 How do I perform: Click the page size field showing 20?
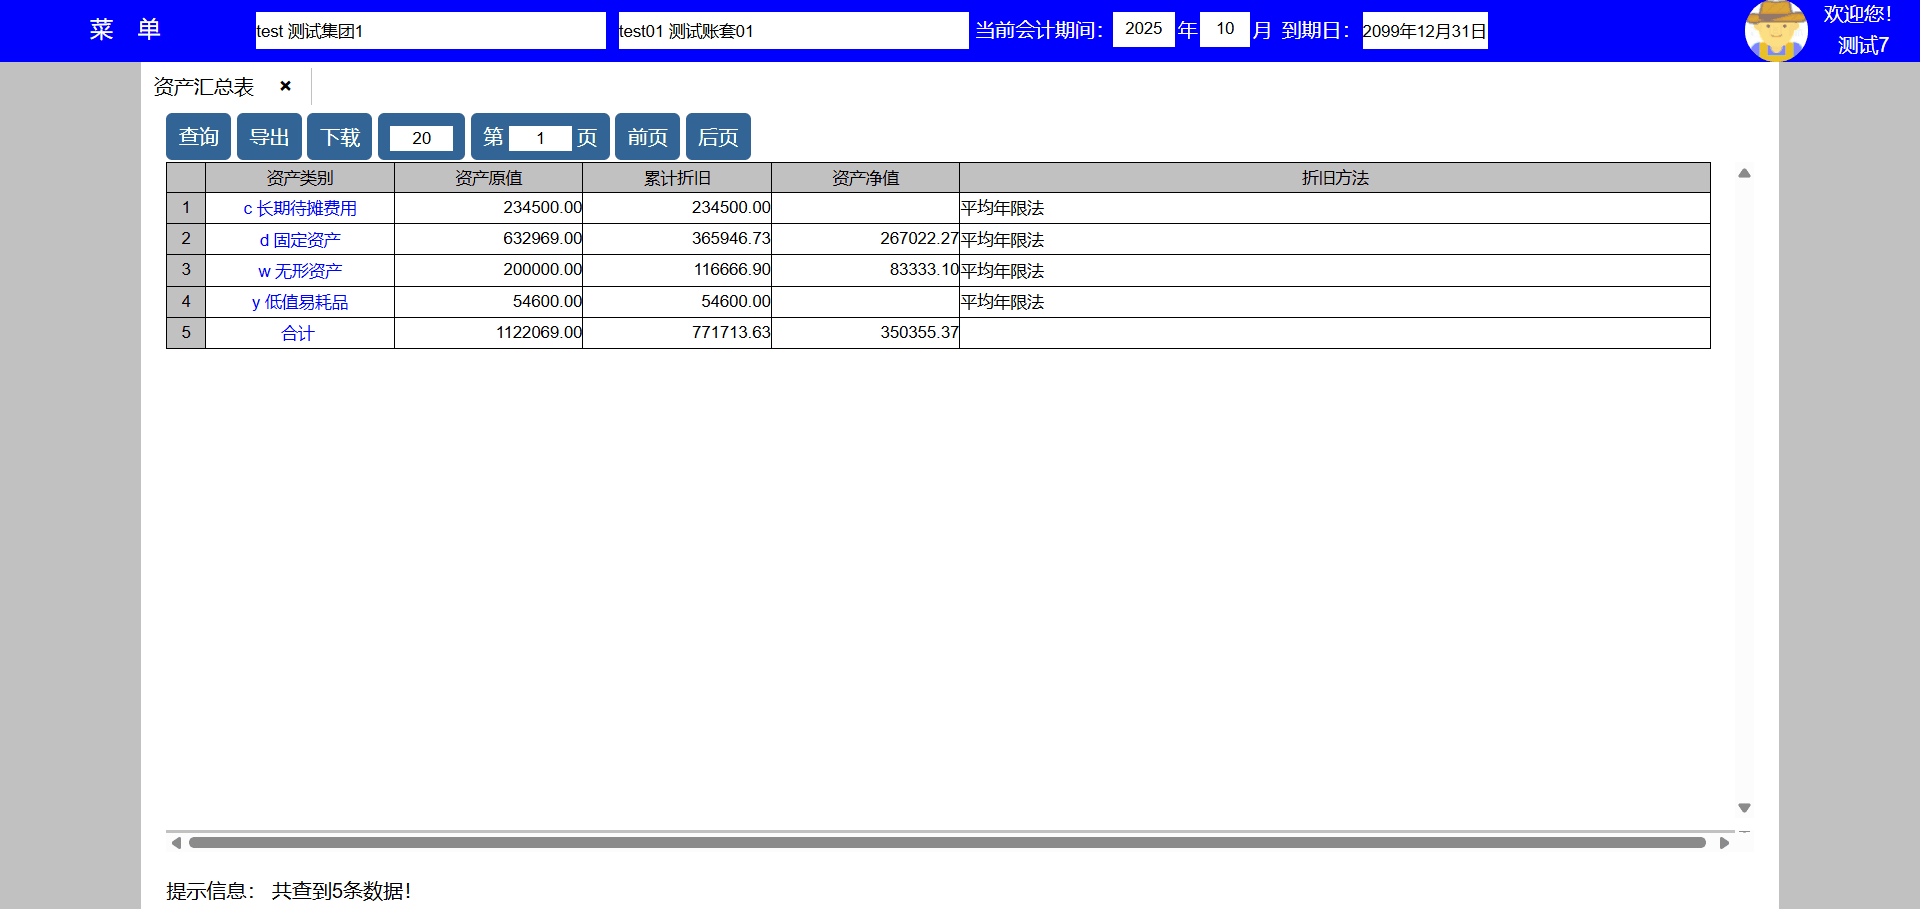click(x=421, y=138)
